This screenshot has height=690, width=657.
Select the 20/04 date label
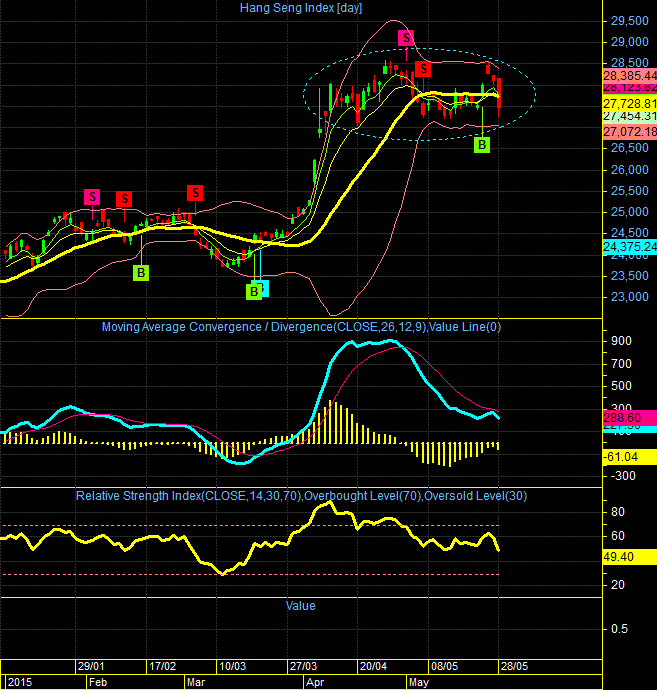click(373, 666)
